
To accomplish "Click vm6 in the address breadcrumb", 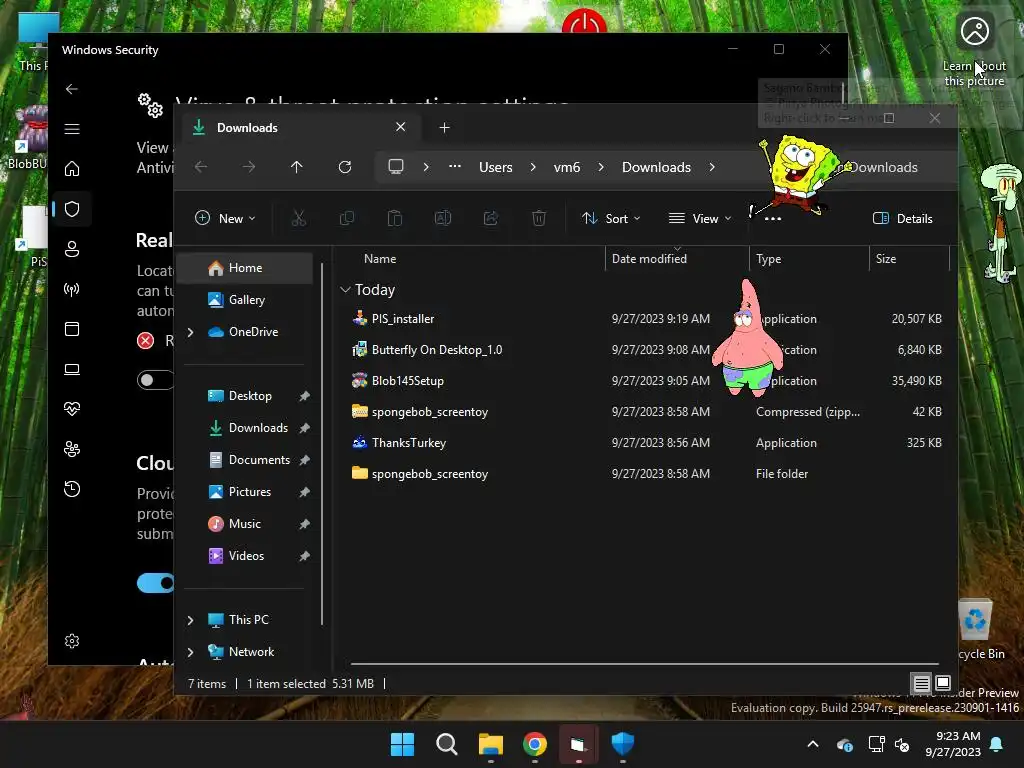I will click(567, 167).
